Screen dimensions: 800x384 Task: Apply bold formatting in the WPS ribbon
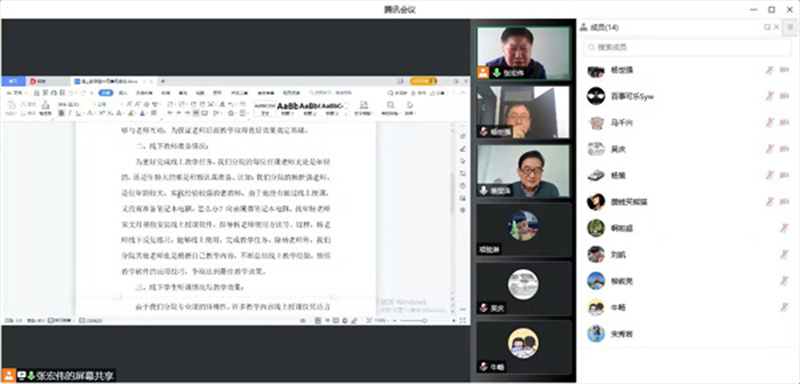(61, 113)
